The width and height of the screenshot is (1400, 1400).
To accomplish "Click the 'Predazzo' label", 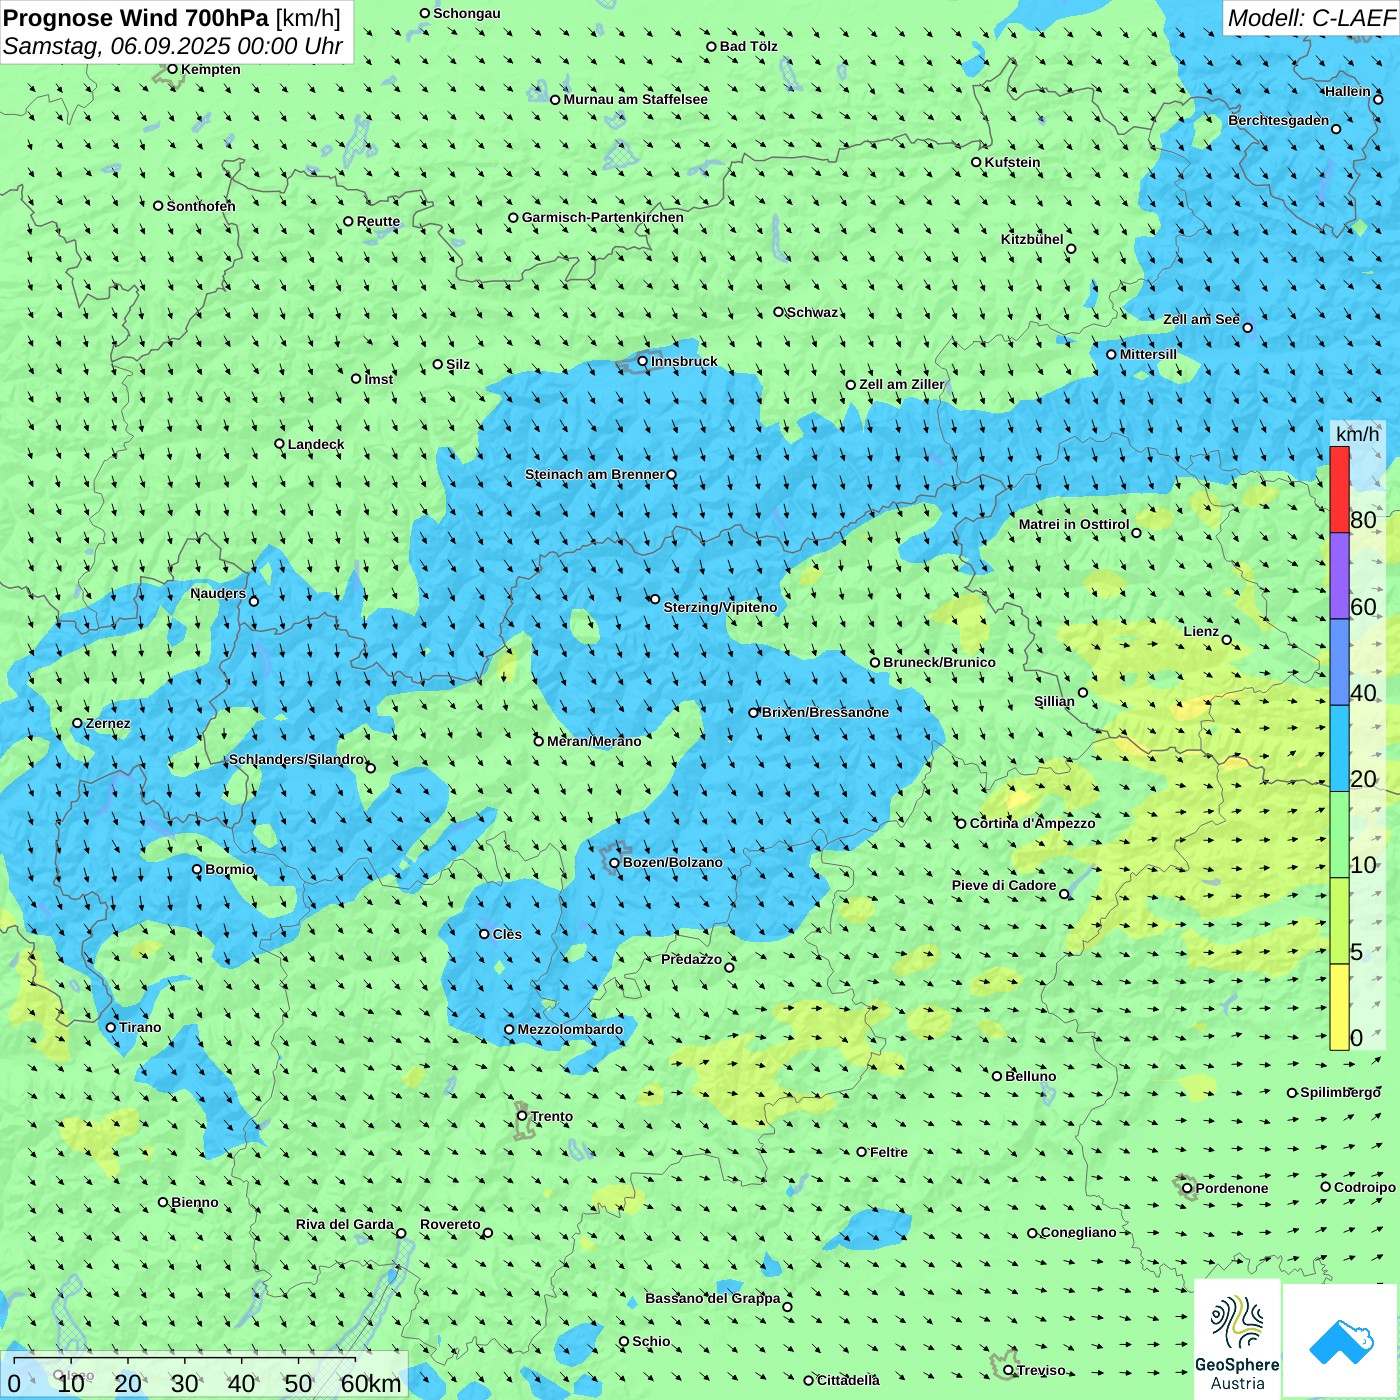I will [691, 959].
